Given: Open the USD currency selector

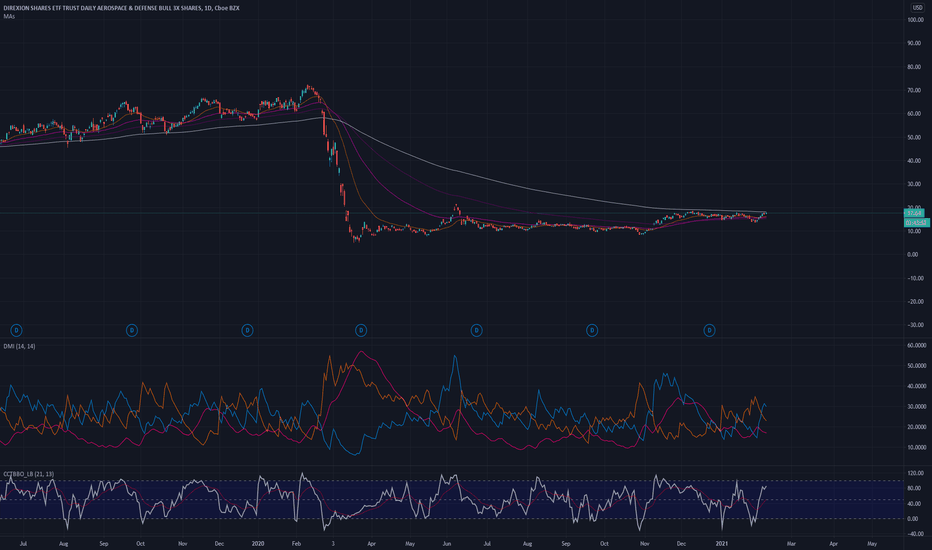Looking at the screenshot, I should tap(917, 7).
